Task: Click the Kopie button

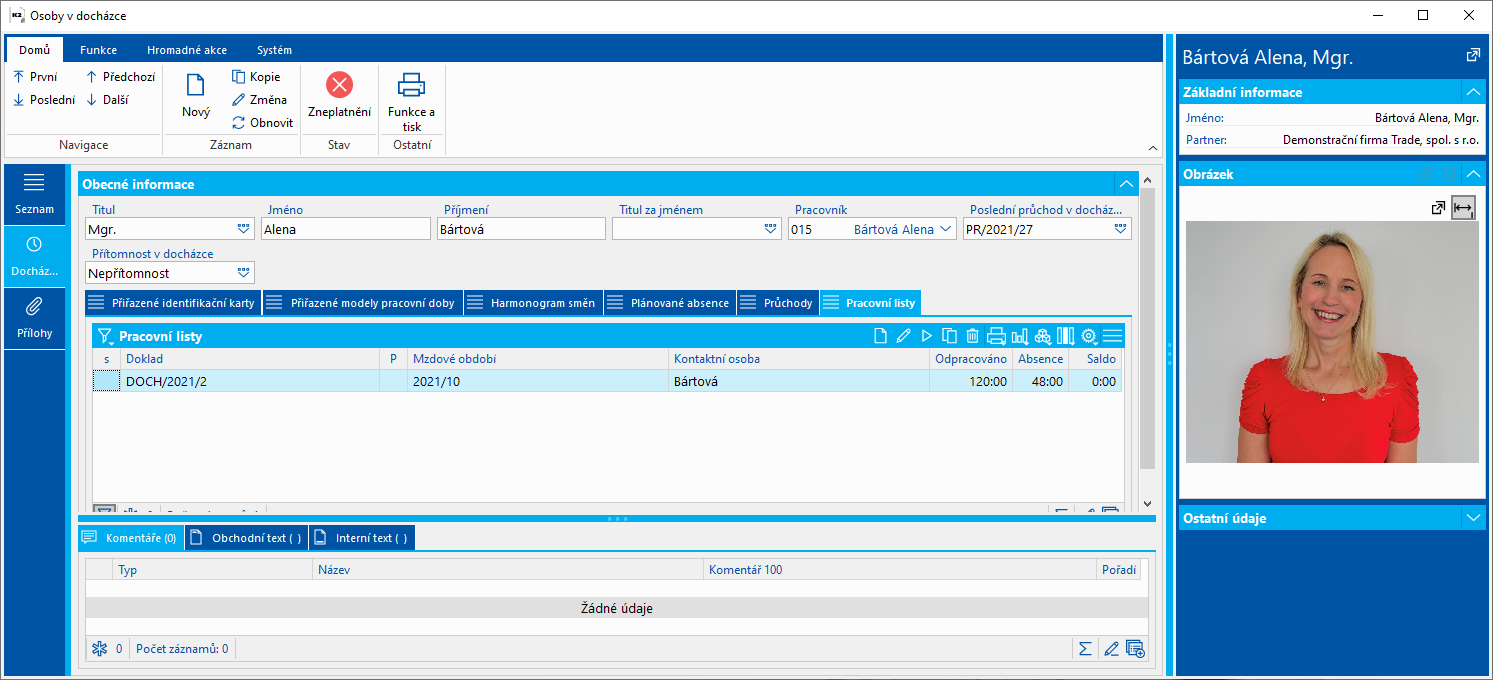Action: pos(256,76)
